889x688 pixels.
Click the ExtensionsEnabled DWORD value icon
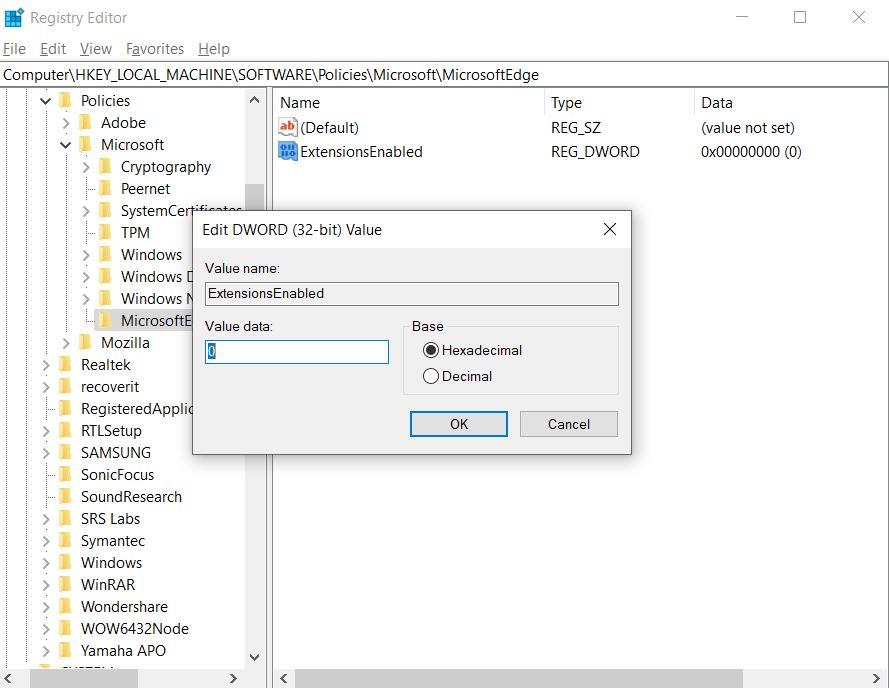288,152
